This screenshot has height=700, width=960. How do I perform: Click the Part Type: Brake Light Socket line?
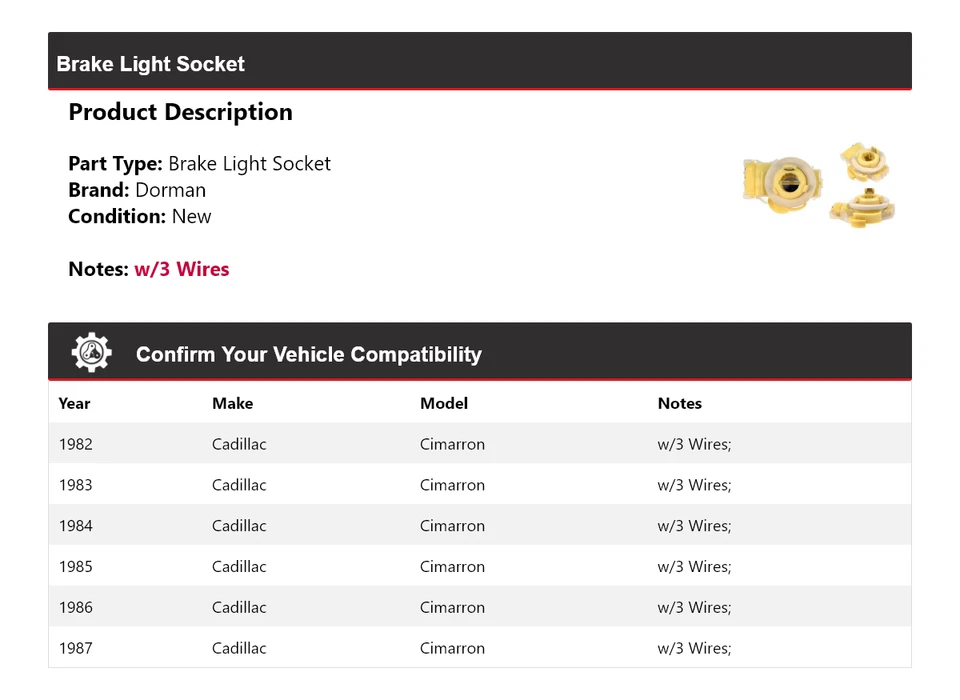pyautogui.click(x=199, y=164)
